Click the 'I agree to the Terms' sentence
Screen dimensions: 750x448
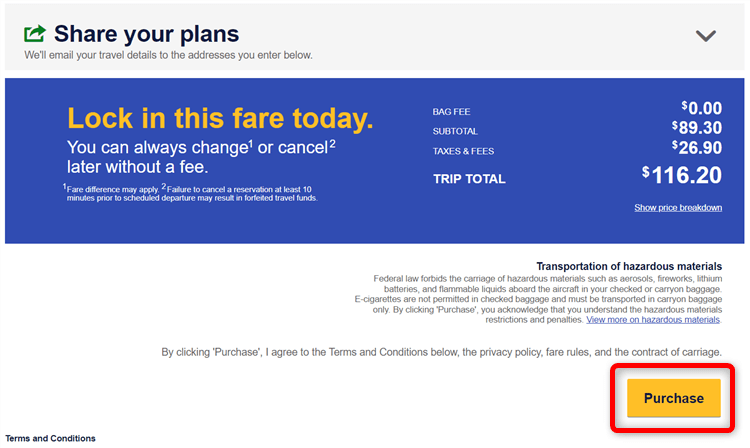(x=441, y=352)
